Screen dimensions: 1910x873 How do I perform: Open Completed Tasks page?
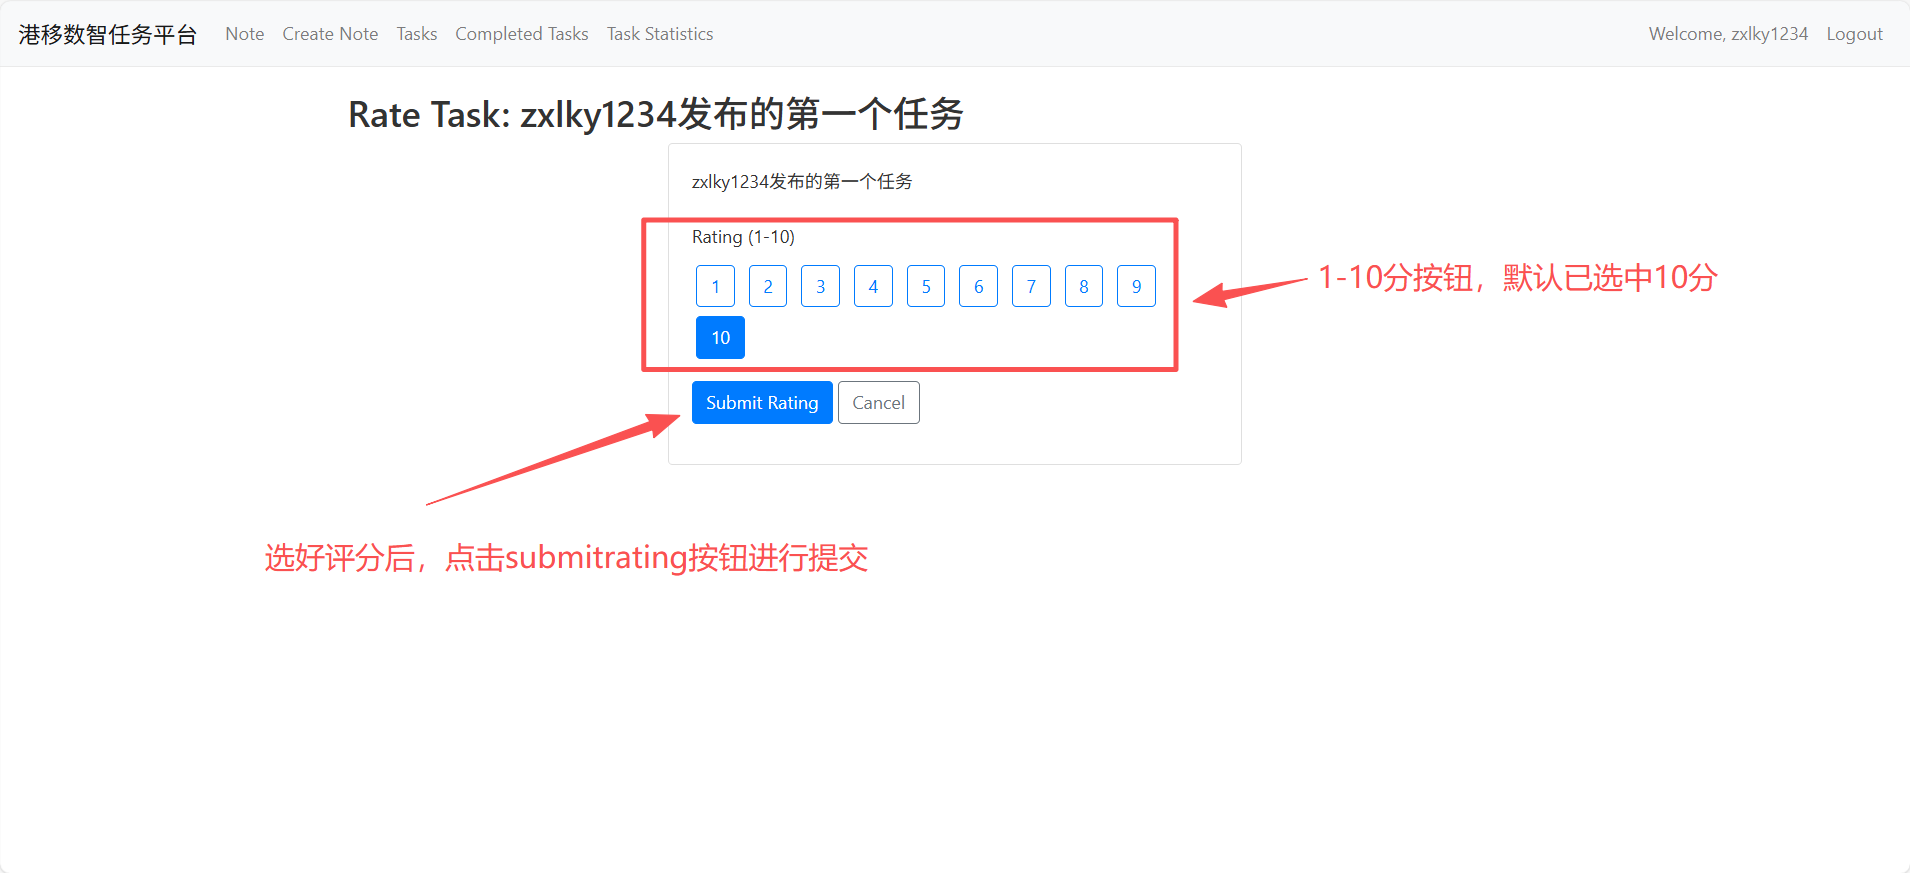pos(522,34)
